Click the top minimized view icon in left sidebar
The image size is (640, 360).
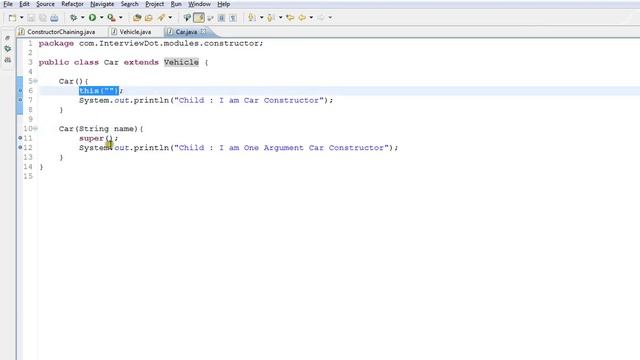[x=7, y=38]
